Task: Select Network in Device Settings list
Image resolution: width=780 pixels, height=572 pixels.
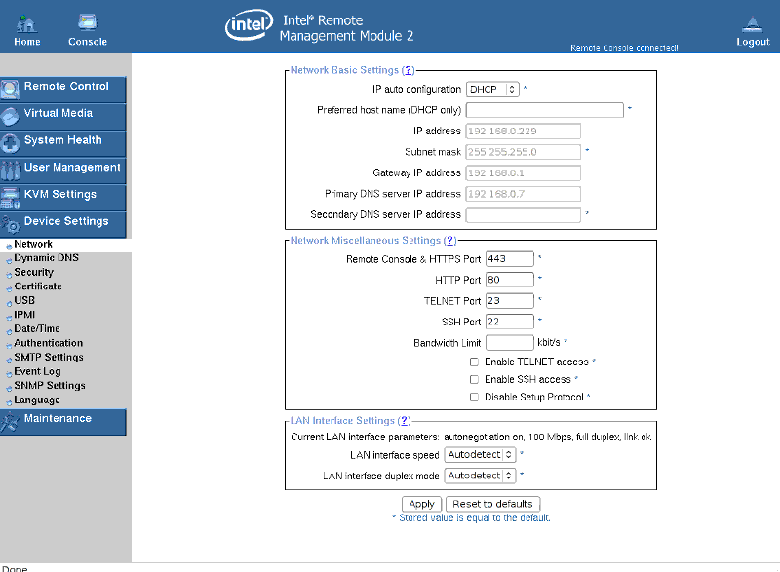Action: click(x=33, y=244)
